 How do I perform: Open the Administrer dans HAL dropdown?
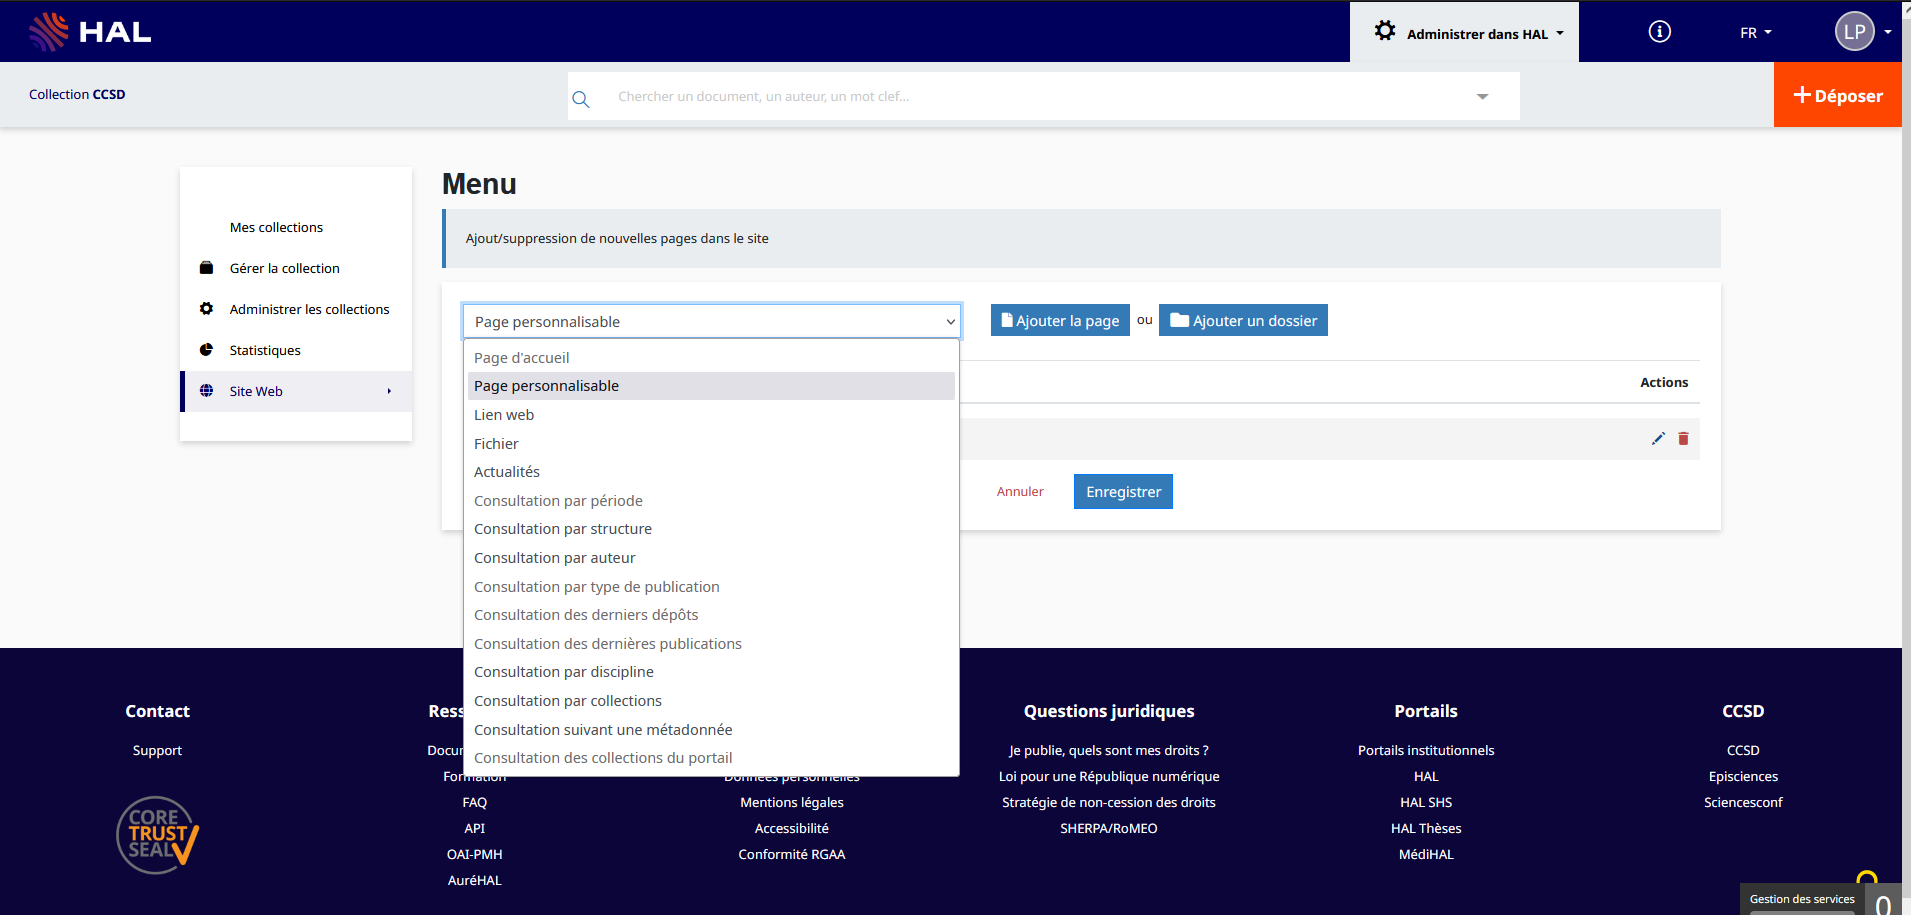pyautogui.click(x=1464, y=32)
